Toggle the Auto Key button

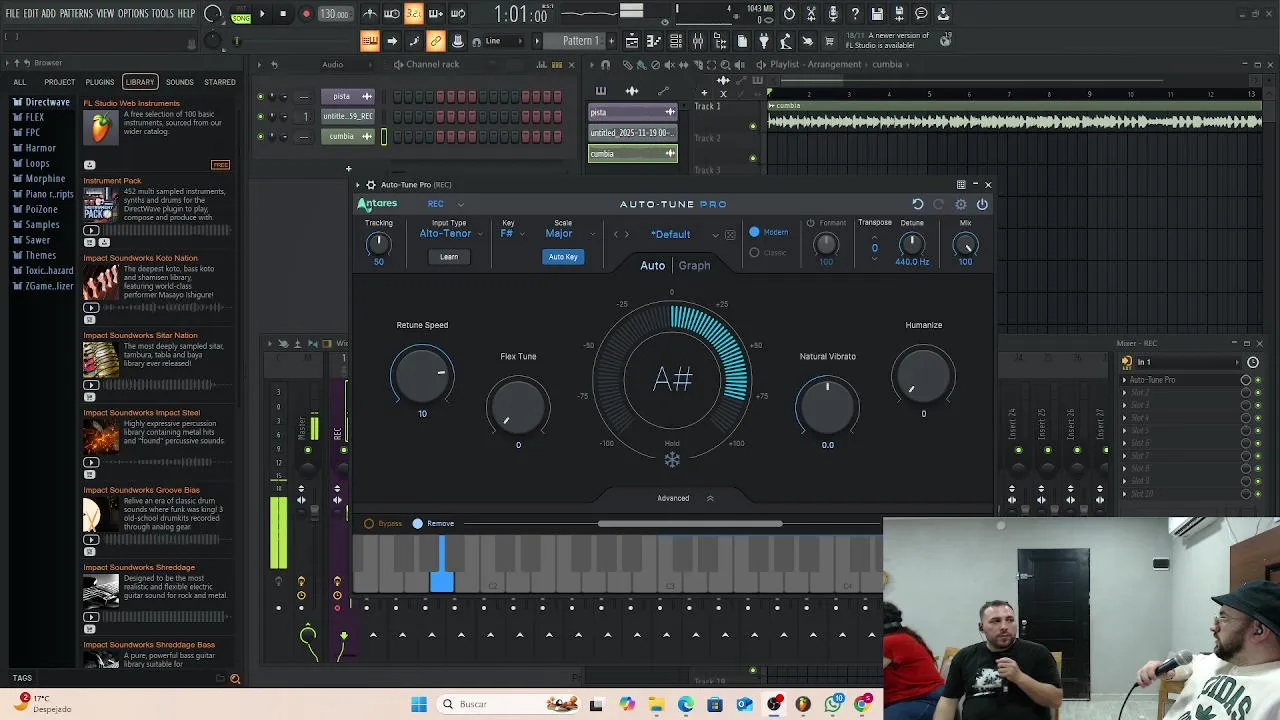[563, 257]
